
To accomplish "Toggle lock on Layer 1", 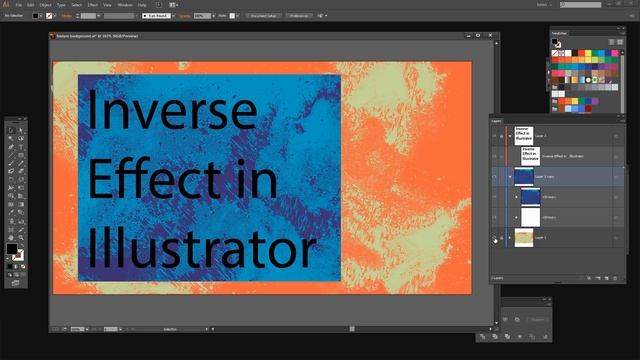I will tap(501, 238).
